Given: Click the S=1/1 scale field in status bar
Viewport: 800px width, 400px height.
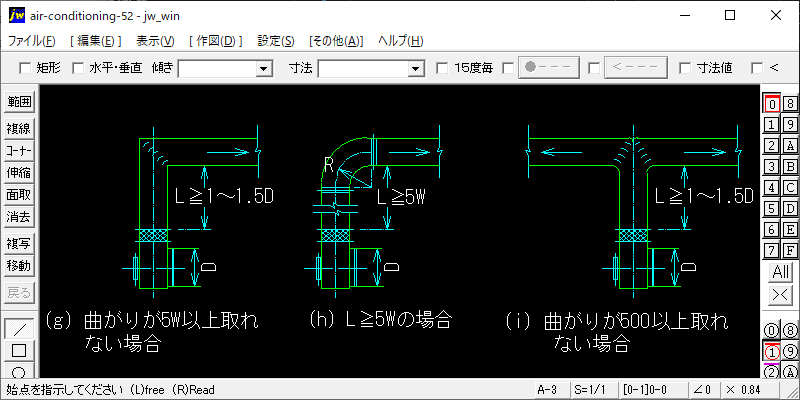Looking at the screenshot, I should point(590,390).
